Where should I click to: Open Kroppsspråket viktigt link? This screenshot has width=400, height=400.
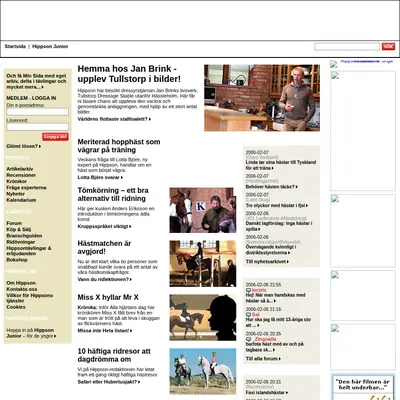click(104, 226)
